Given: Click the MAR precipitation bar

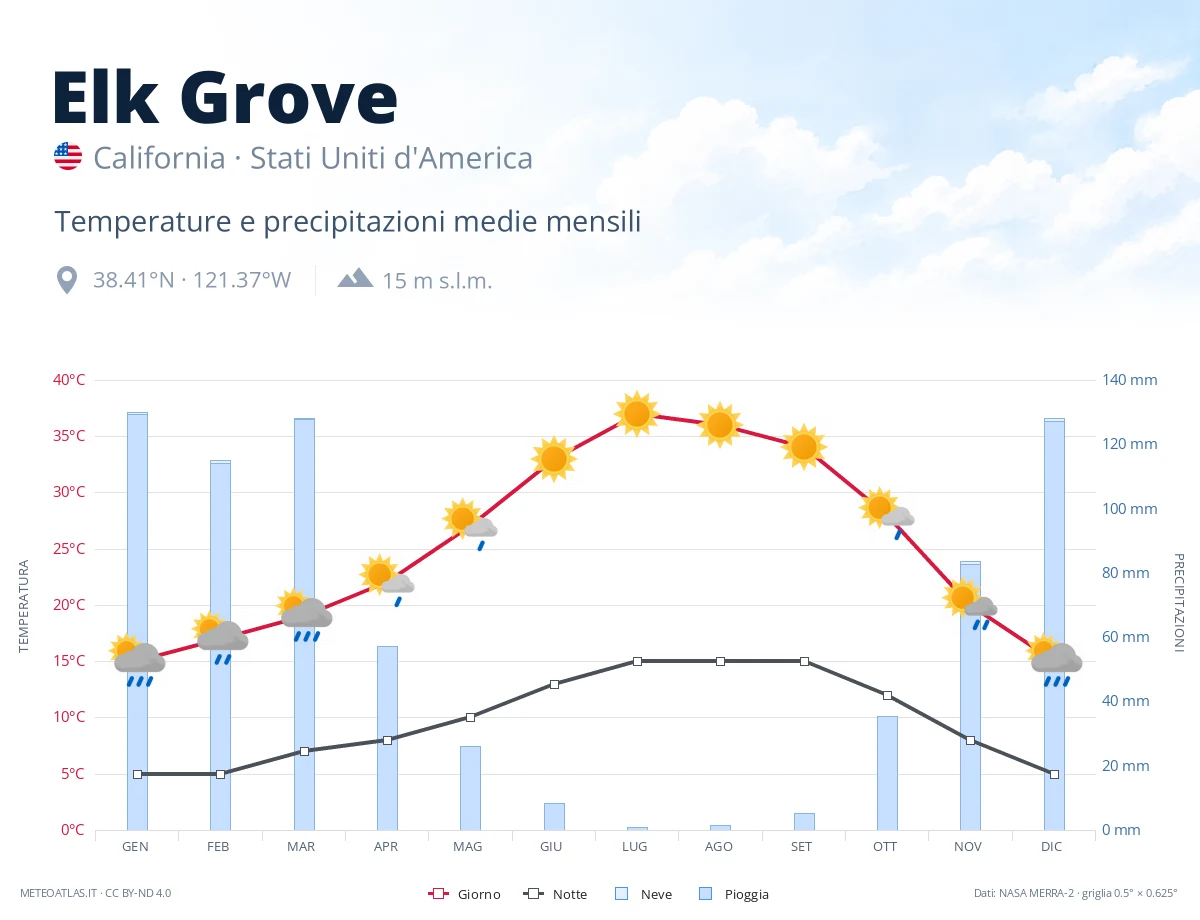Looking at the screenshot, I should tap(304, 624).
